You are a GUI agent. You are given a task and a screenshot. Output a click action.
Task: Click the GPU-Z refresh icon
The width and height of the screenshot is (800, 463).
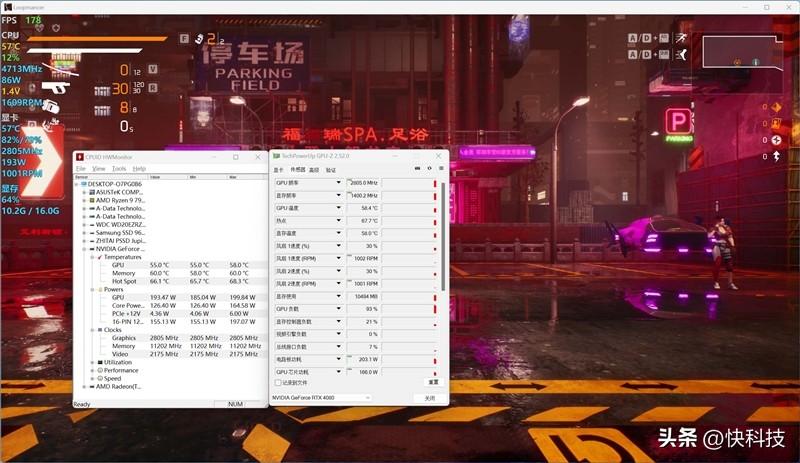tap(428, 169)
